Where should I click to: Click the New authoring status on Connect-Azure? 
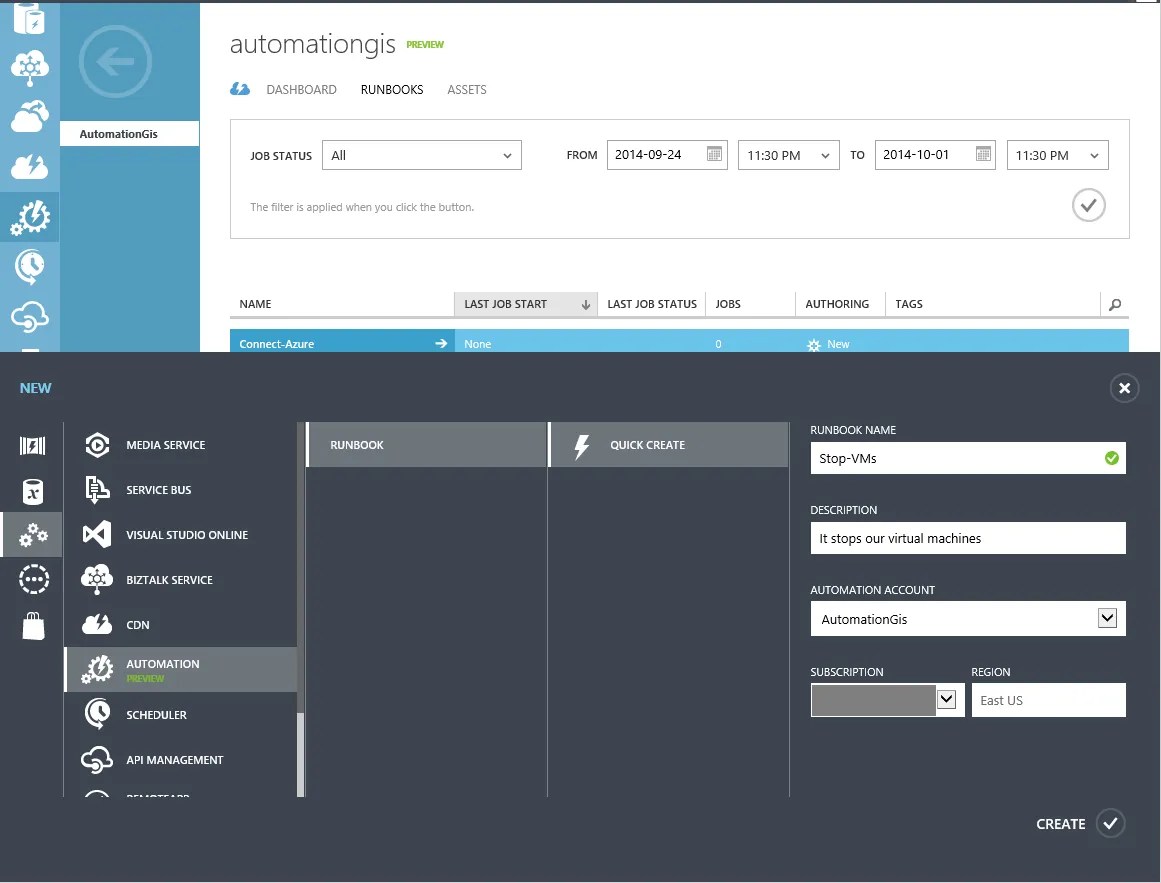point(829,344)
